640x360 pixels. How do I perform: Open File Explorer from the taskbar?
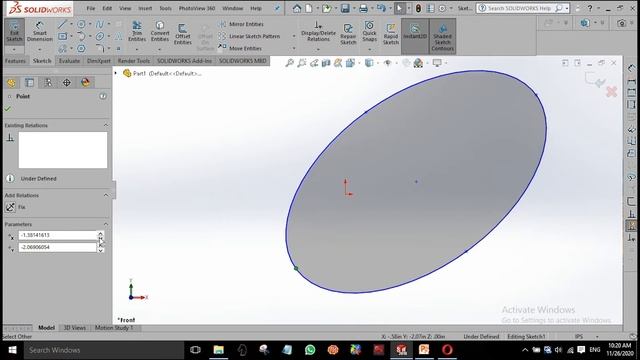[219, 350]
